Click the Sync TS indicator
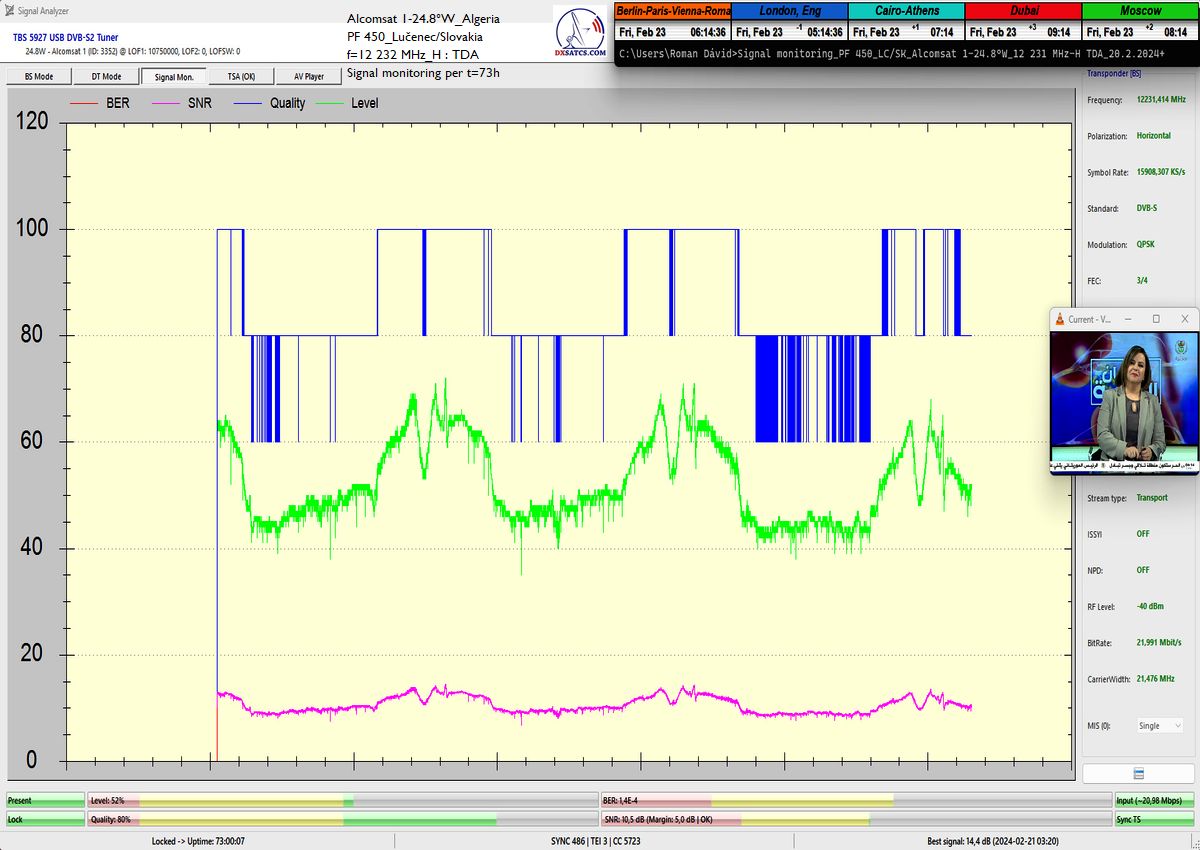 1155,819
